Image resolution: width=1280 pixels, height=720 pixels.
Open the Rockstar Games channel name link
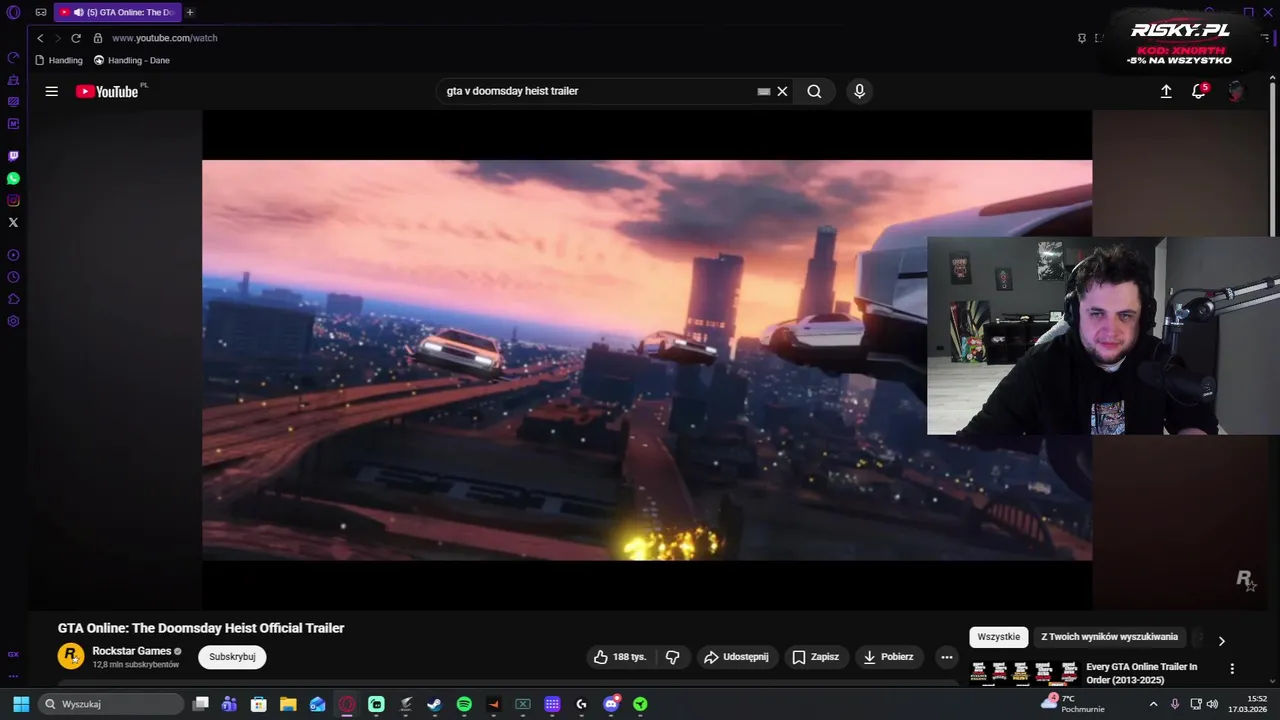pyautogui.click(x=131, y=651)
